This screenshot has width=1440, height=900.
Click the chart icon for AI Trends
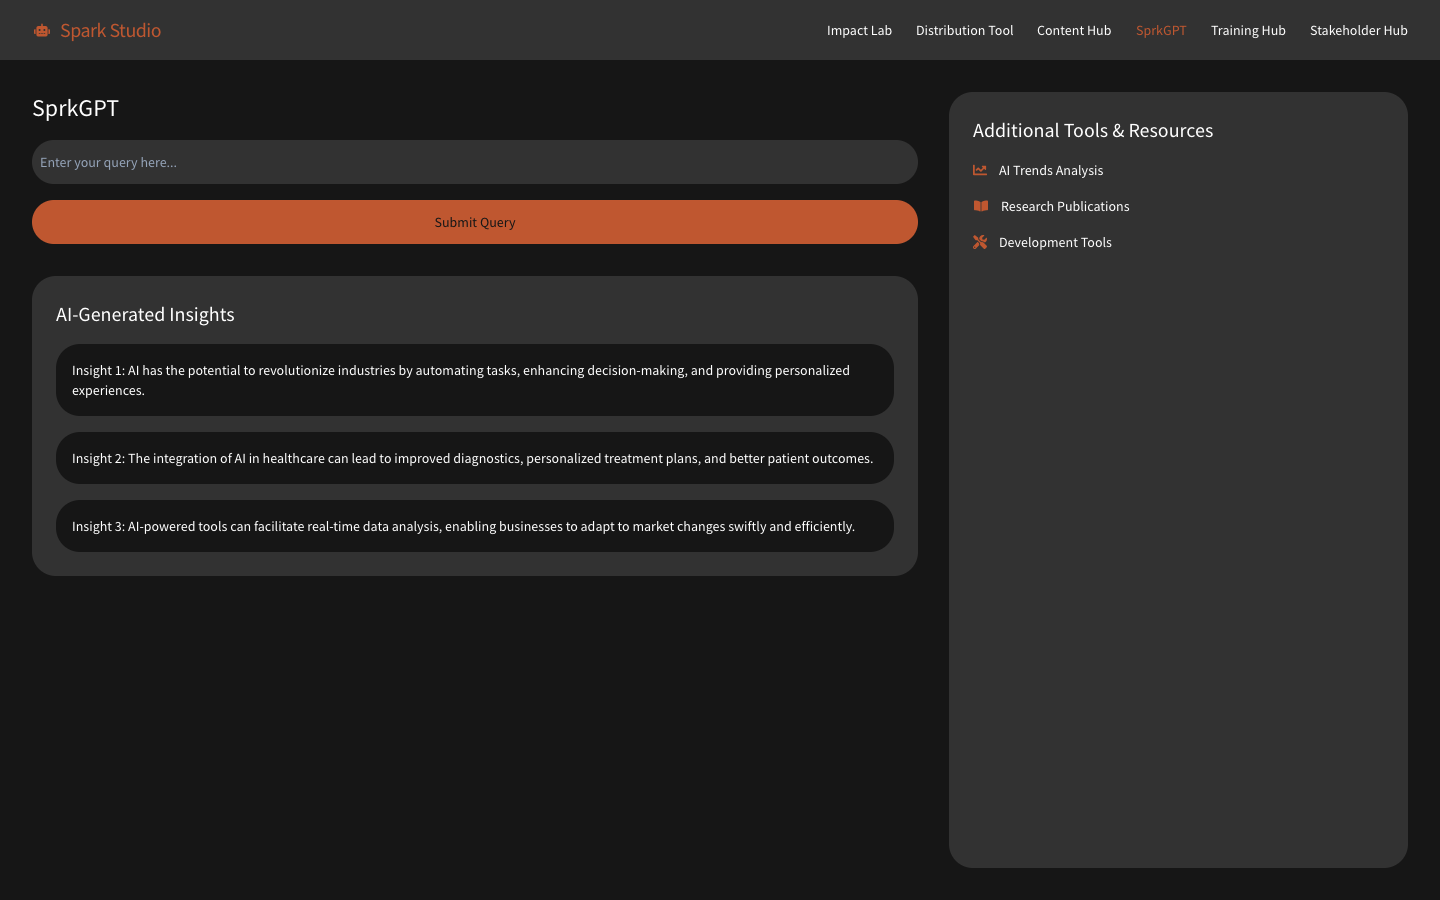(980, 170)
